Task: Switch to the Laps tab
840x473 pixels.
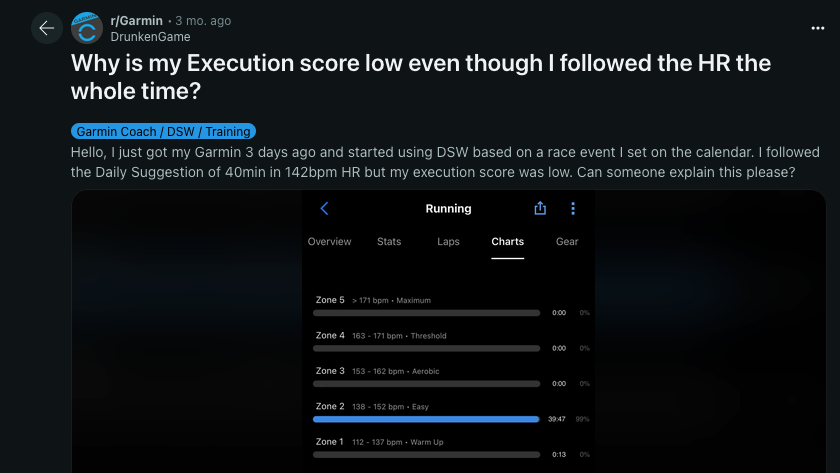Action: [x=448, y=242]
